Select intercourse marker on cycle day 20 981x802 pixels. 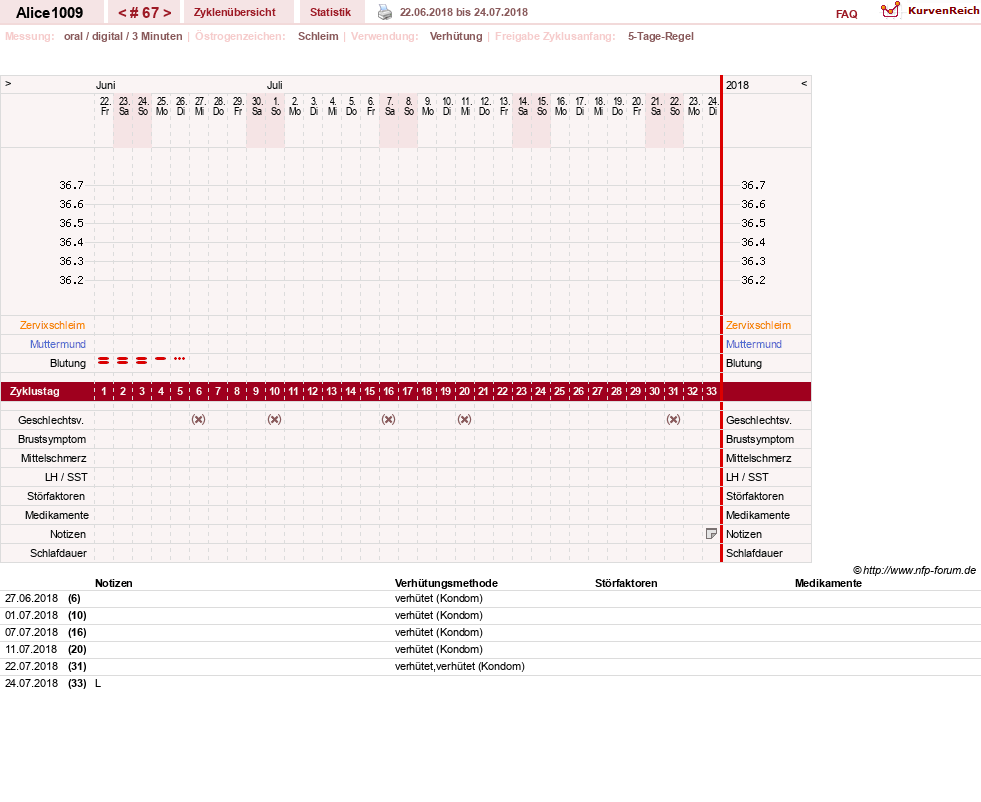pyautogui.click(x=464, y=420)
